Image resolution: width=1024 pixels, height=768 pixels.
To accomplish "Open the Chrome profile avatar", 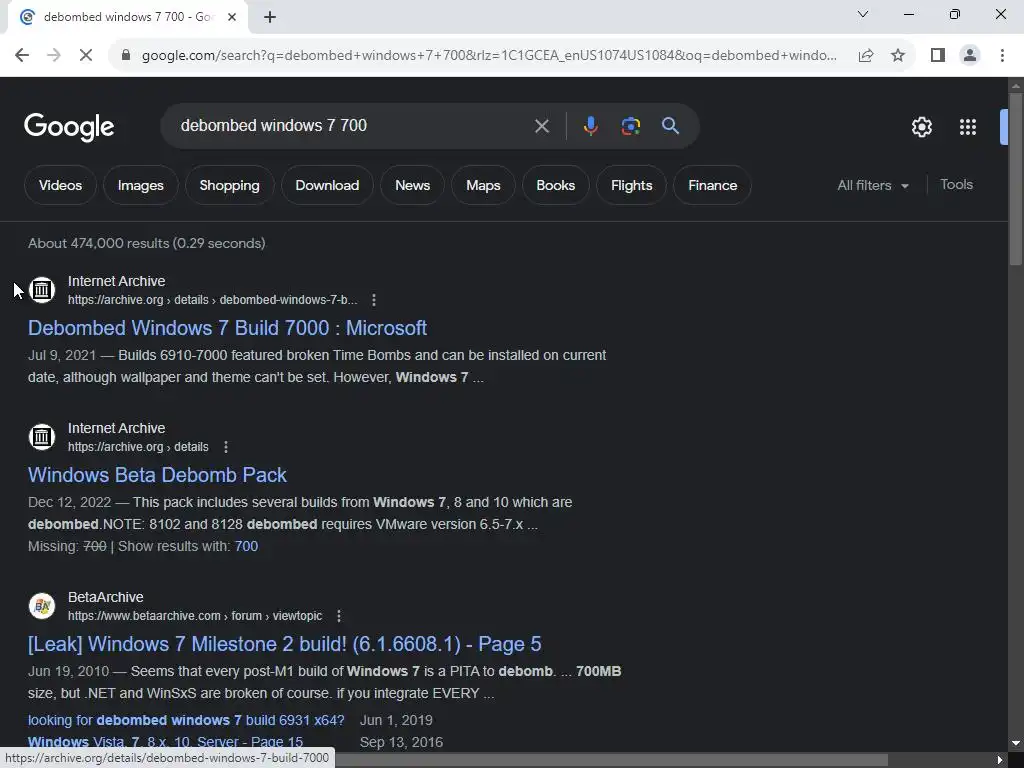I will click(x=970, y=55).
